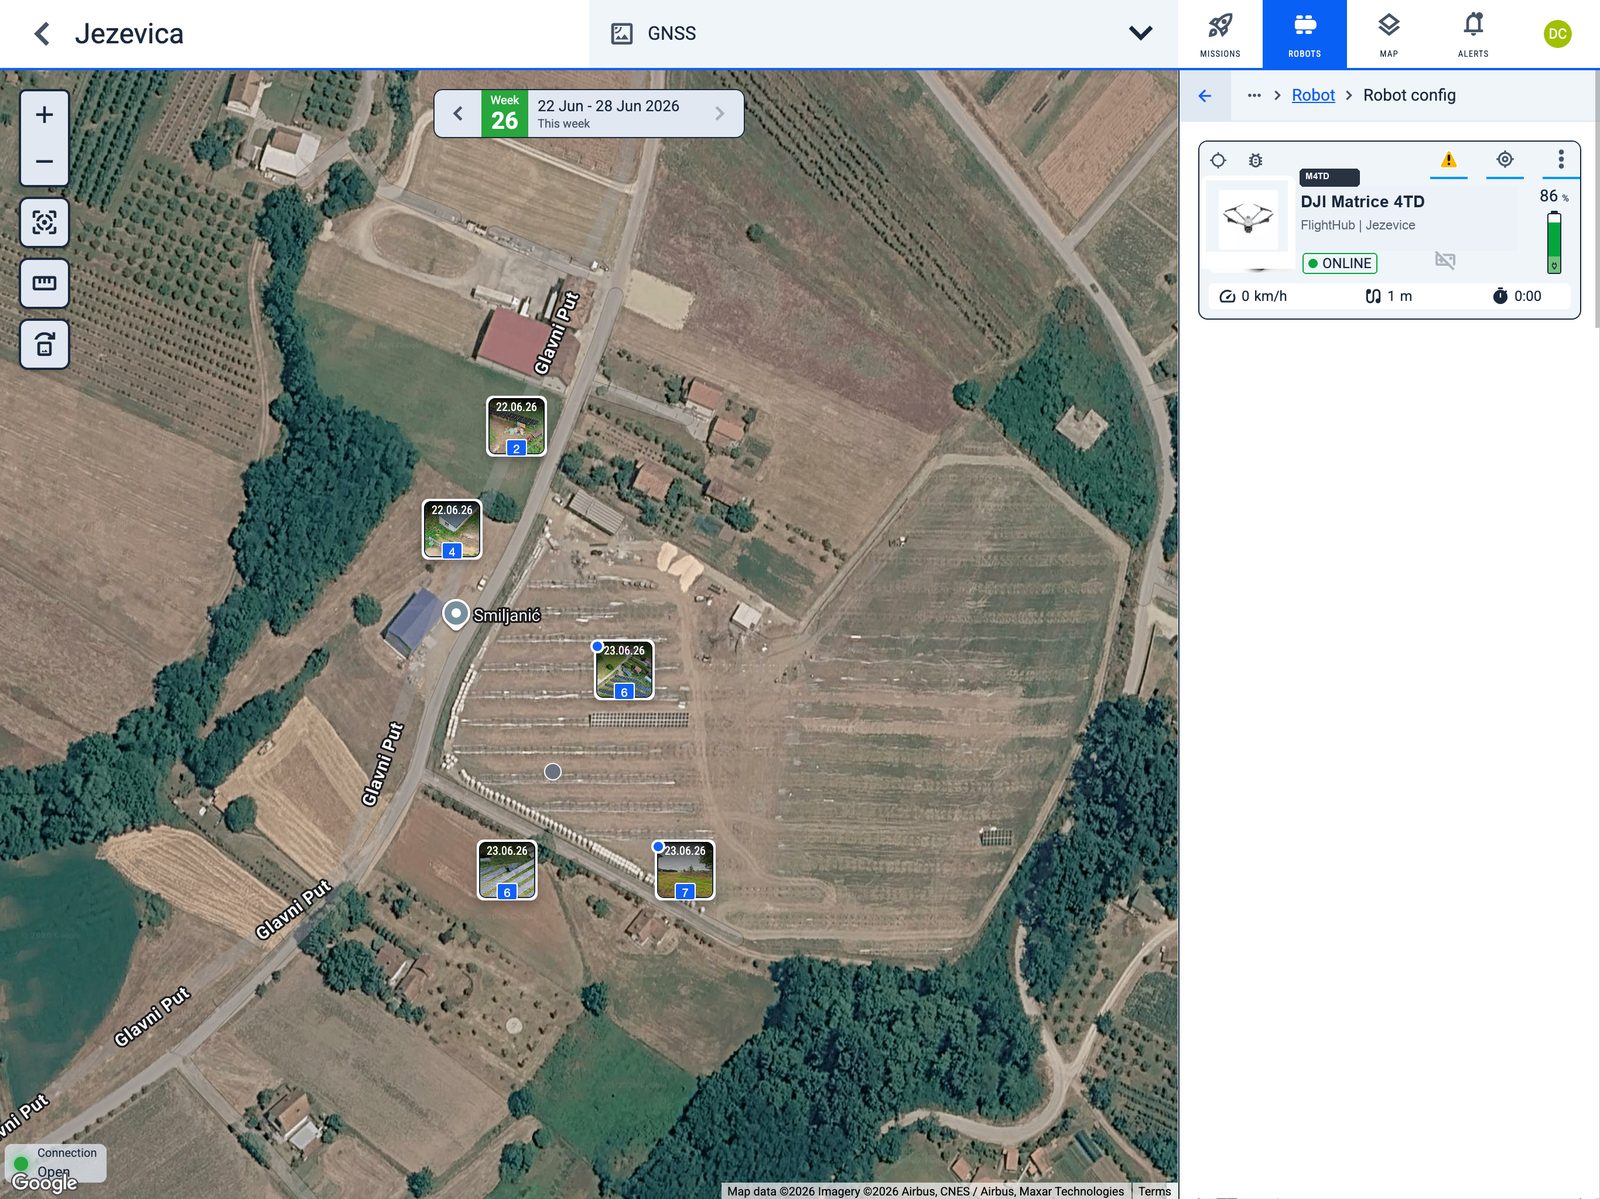Click the bug debug icon on robot card
Viewport: 1600px width, 1199px height.
1256,160
